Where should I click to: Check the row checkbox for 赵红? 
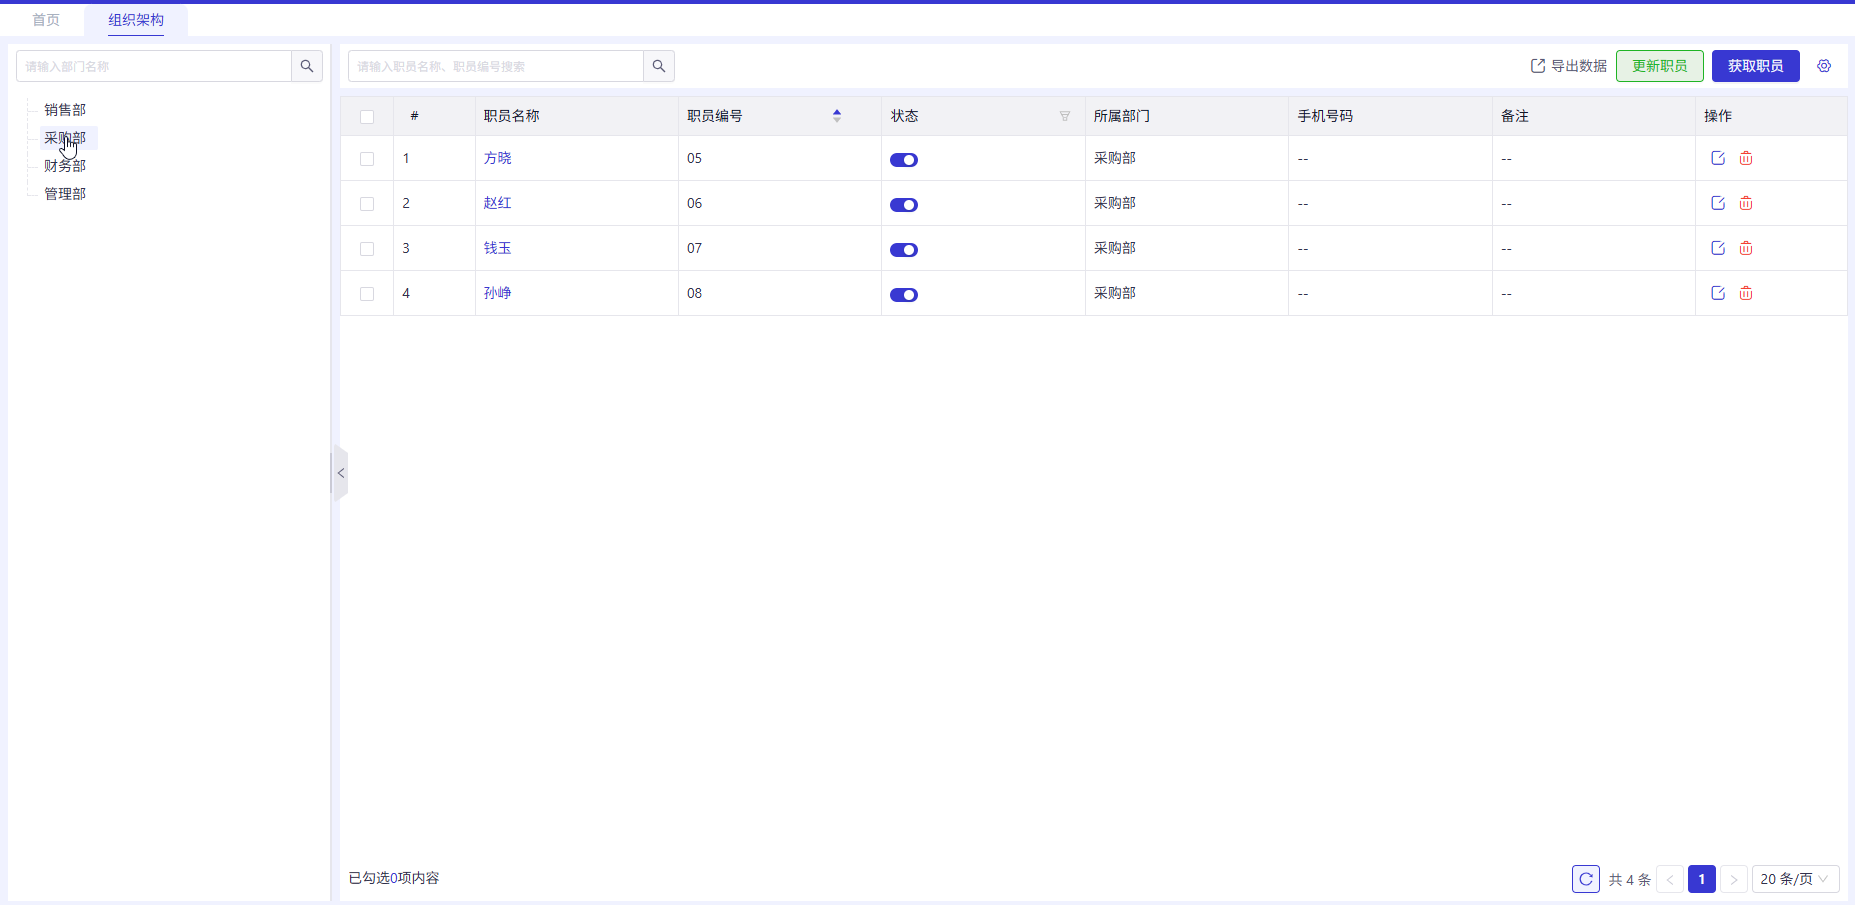[367, 204]
